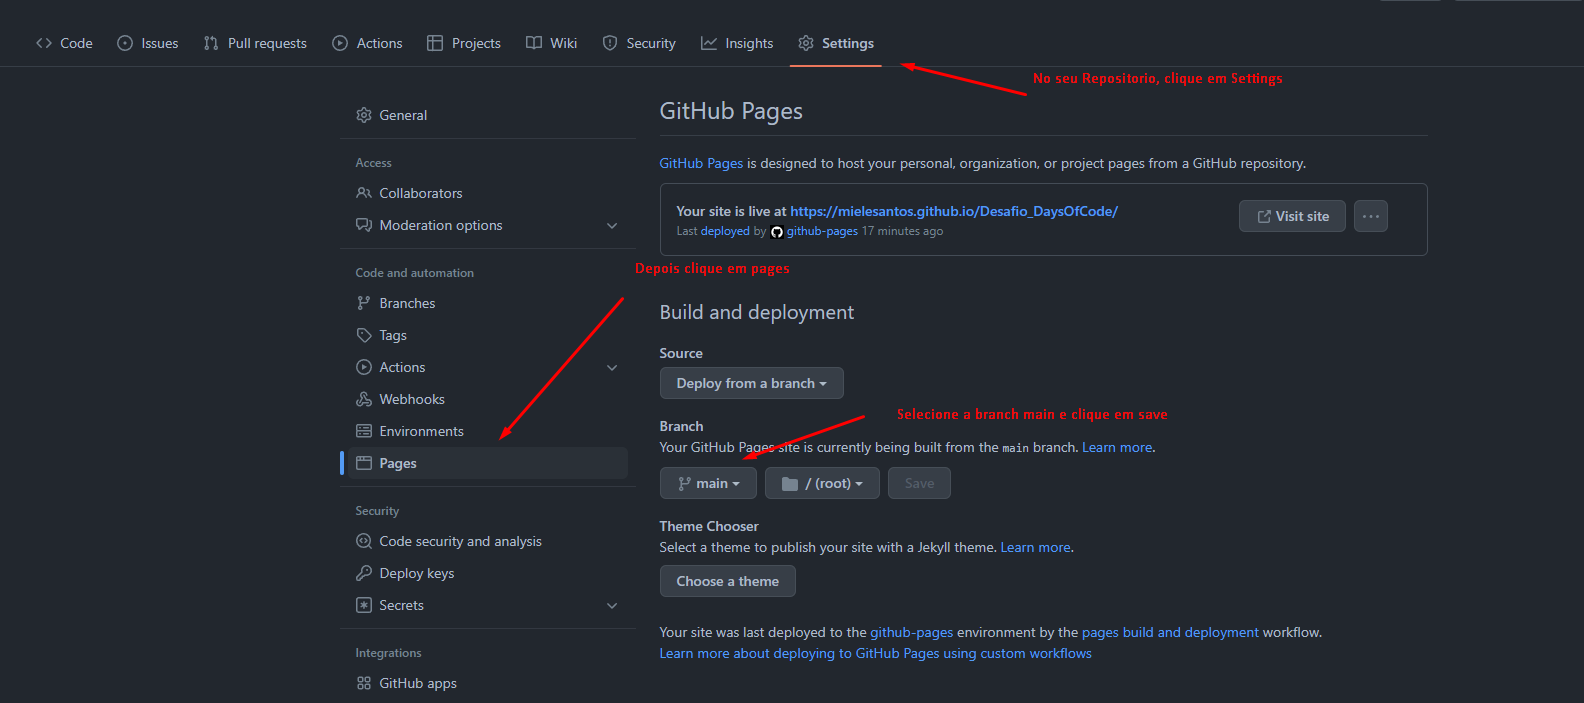This screenshot has height=703, width=1584.
Task: Click Learn more about the Branch source
Action: coord(1117,447)
